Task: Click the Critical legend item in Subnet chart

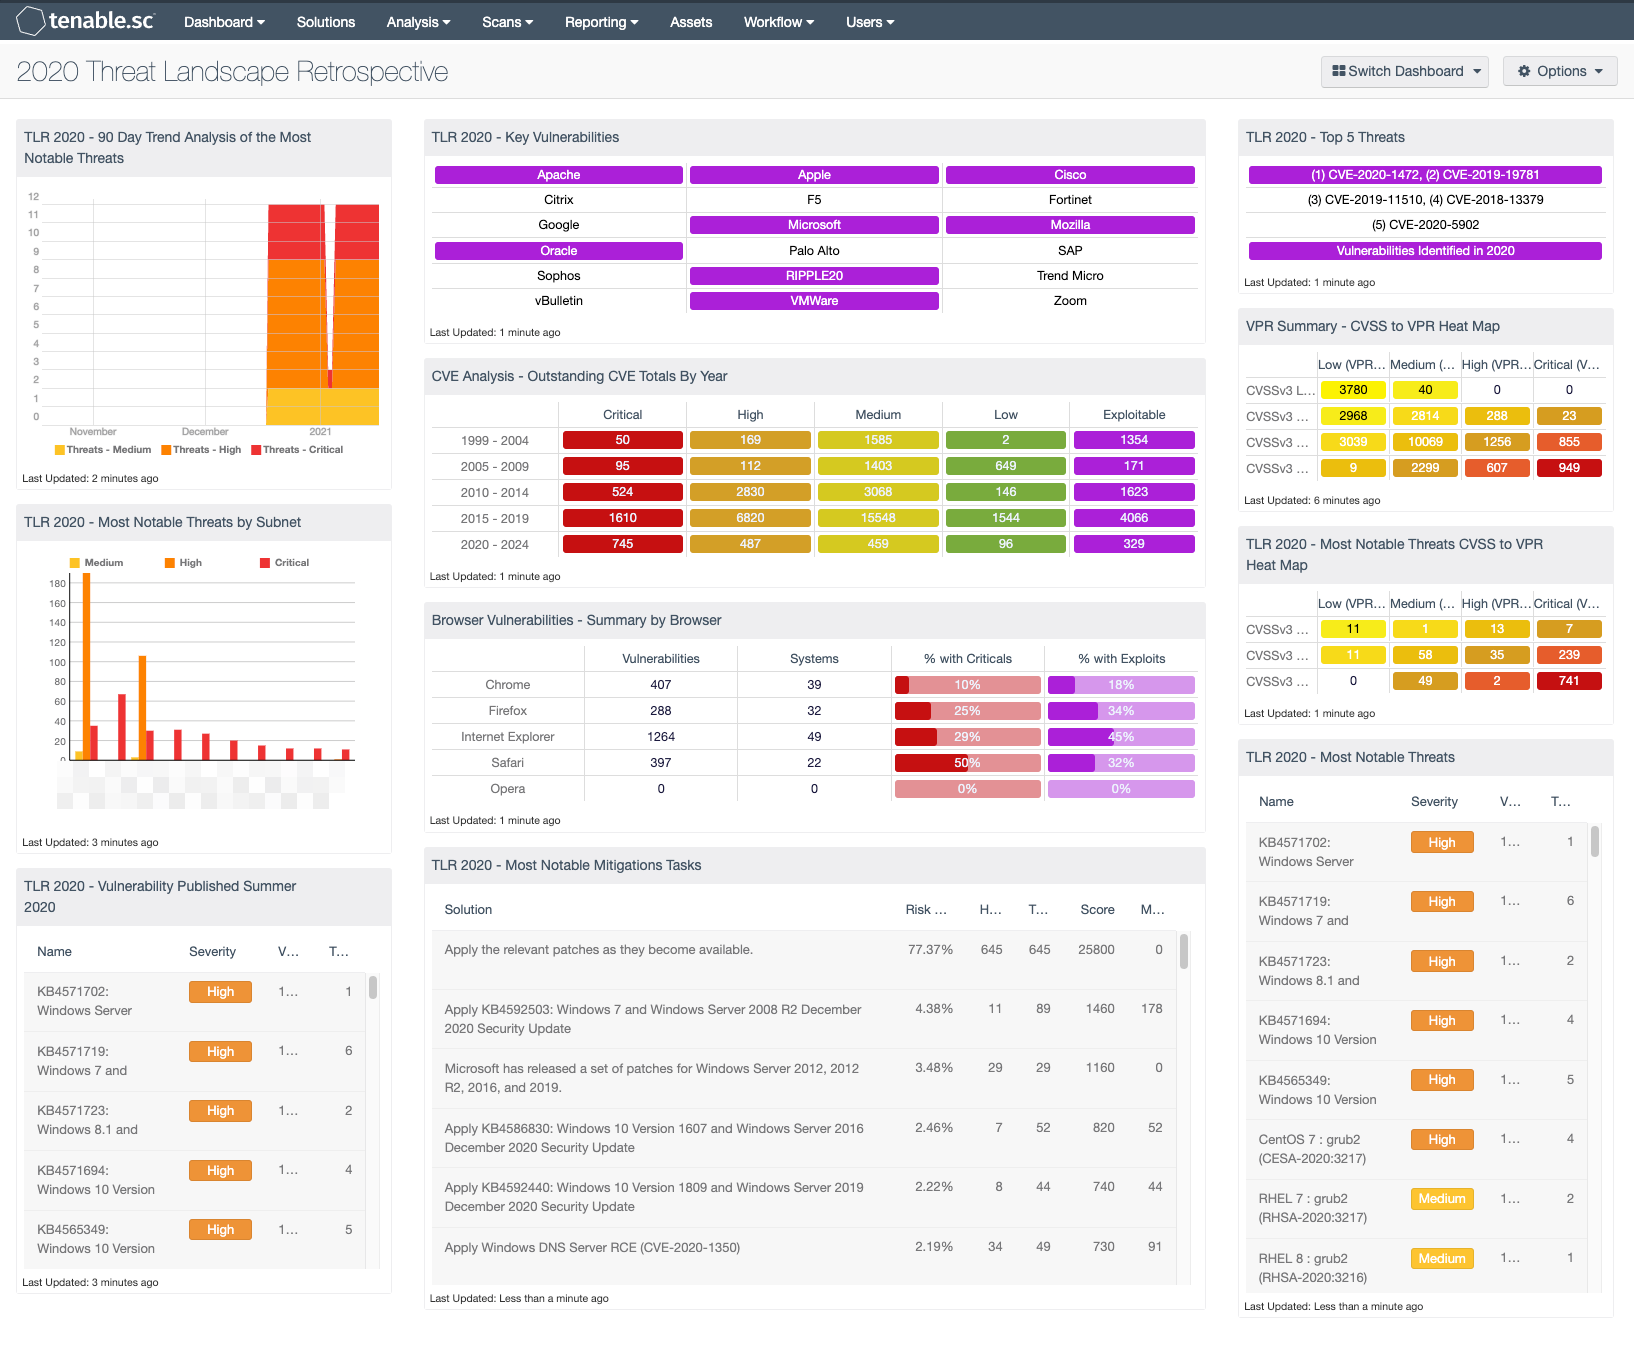Action: coord(285,563)
